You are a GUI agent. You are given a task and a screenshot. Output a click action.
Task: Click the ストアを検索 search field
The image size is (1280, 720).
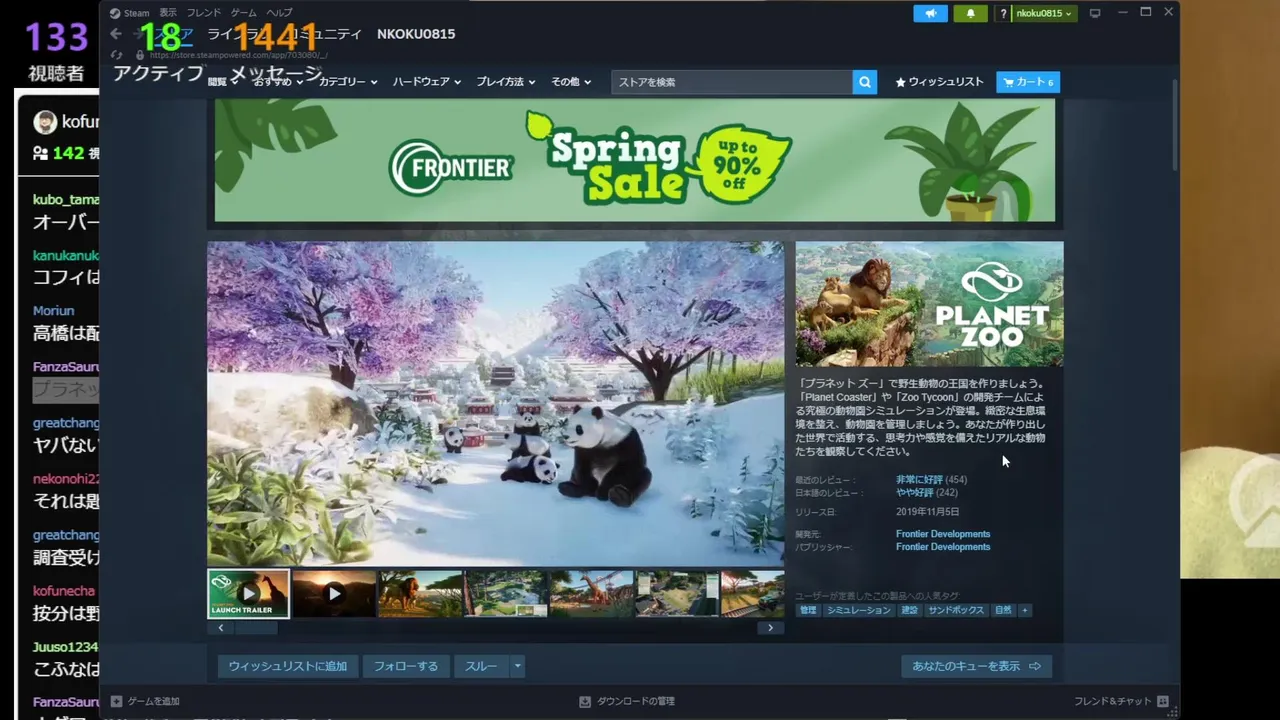(732, 82)
